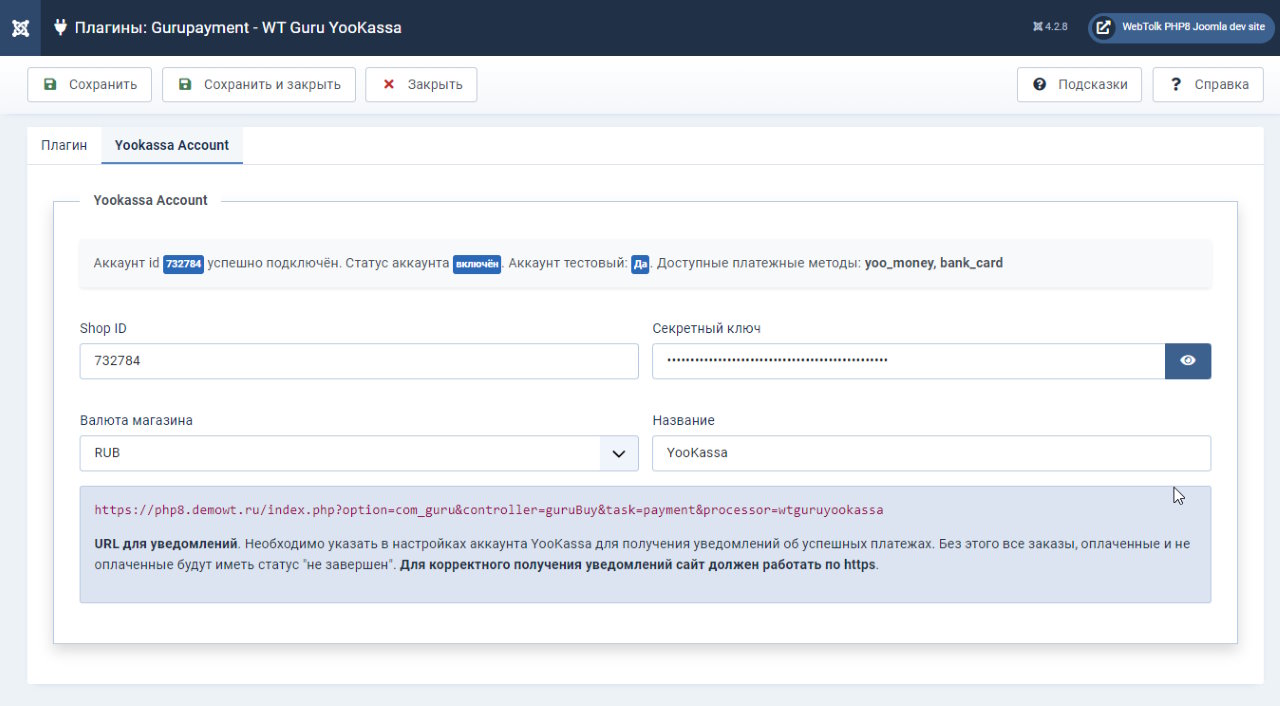Screen dimensions: 1280x706
Task: Open the Подсказки tips button
Action: point(1080,85)
